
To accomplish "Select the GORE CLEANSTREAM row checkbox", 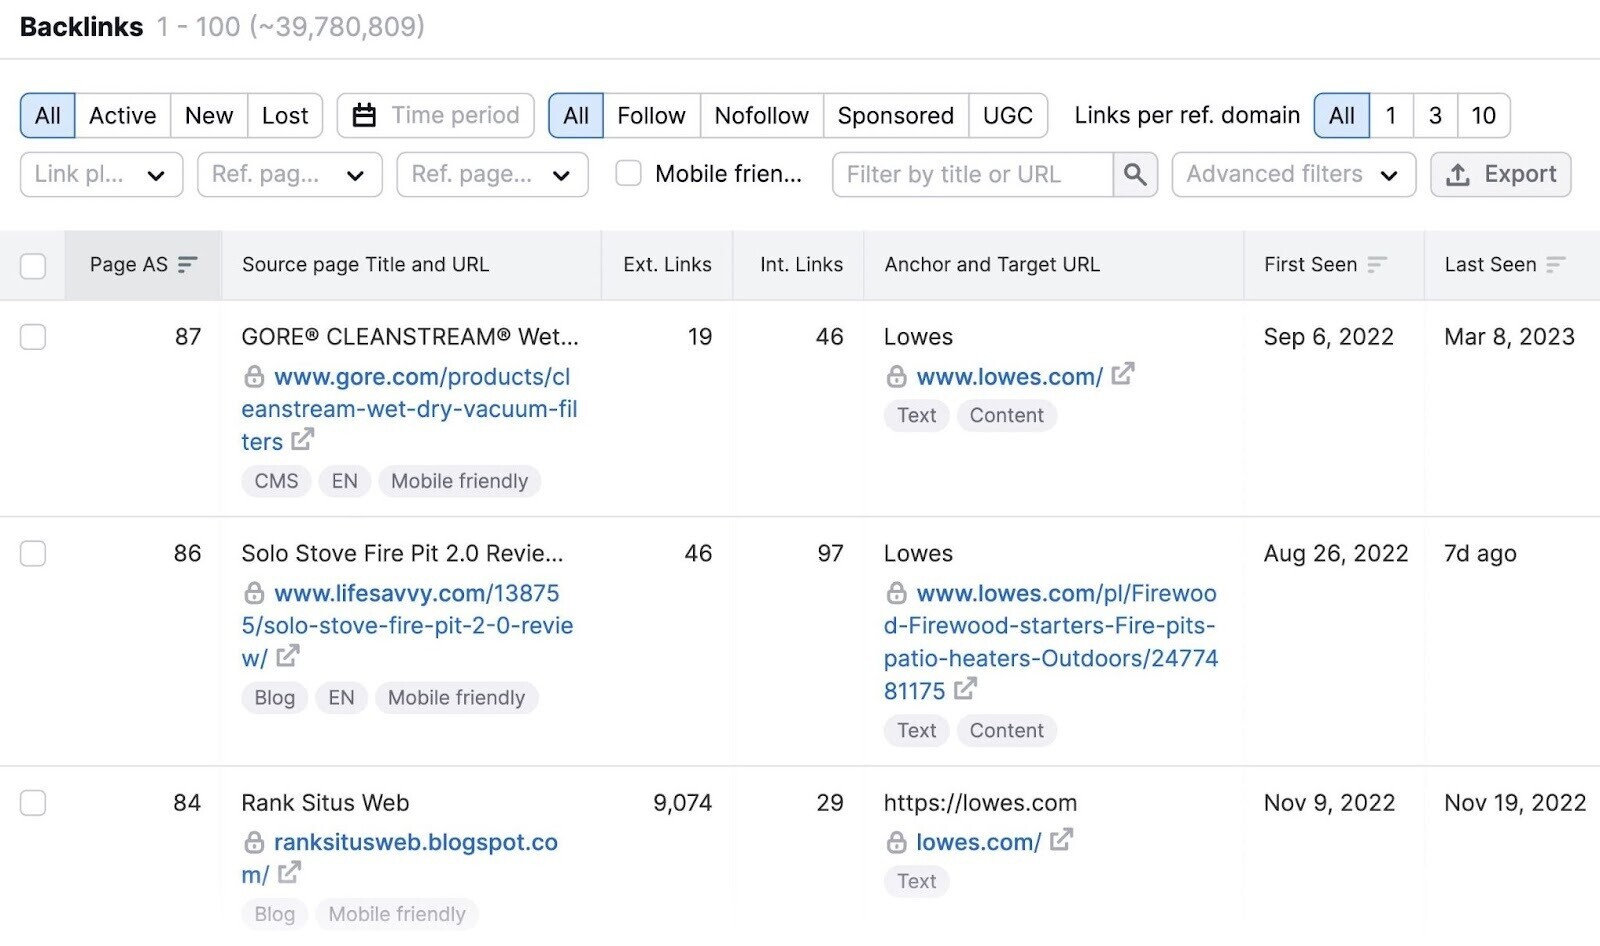I will 33,337.
